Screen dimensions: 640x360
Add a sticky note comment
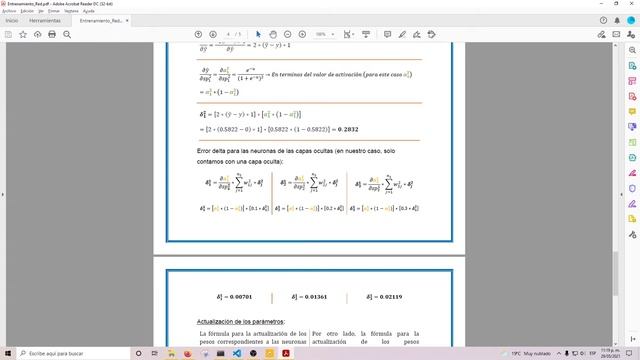point(387,34)
